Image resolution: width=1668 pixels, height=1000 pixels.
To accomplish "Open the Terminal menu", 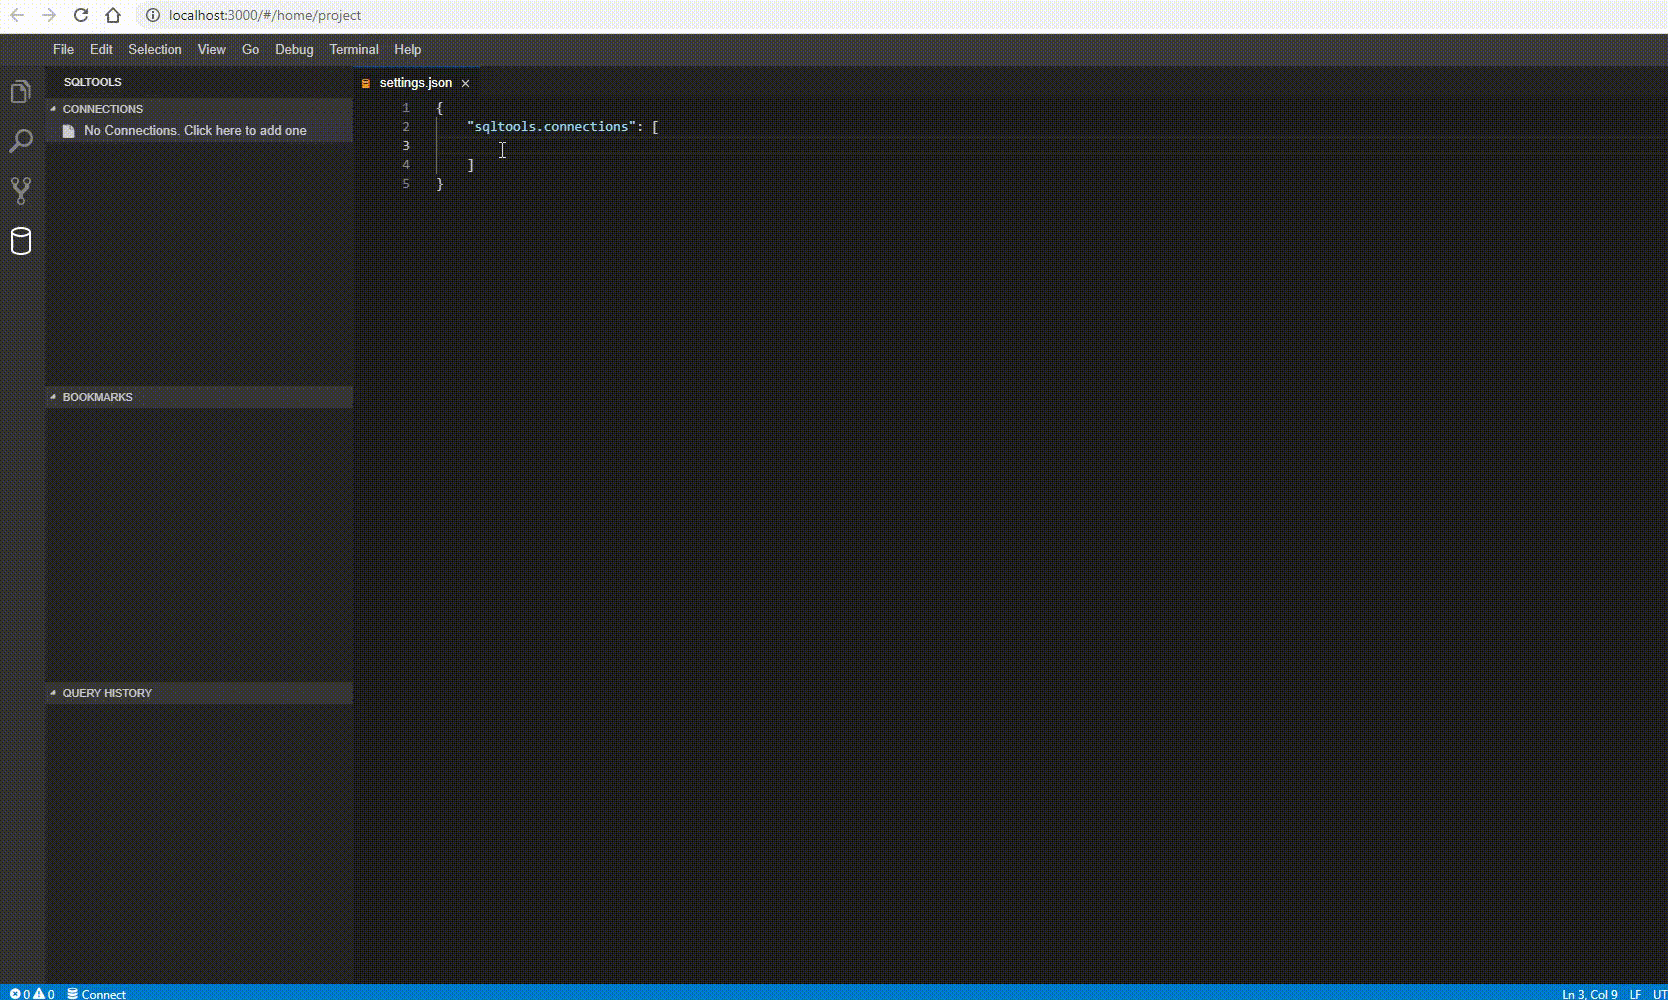I will point(353,49).
